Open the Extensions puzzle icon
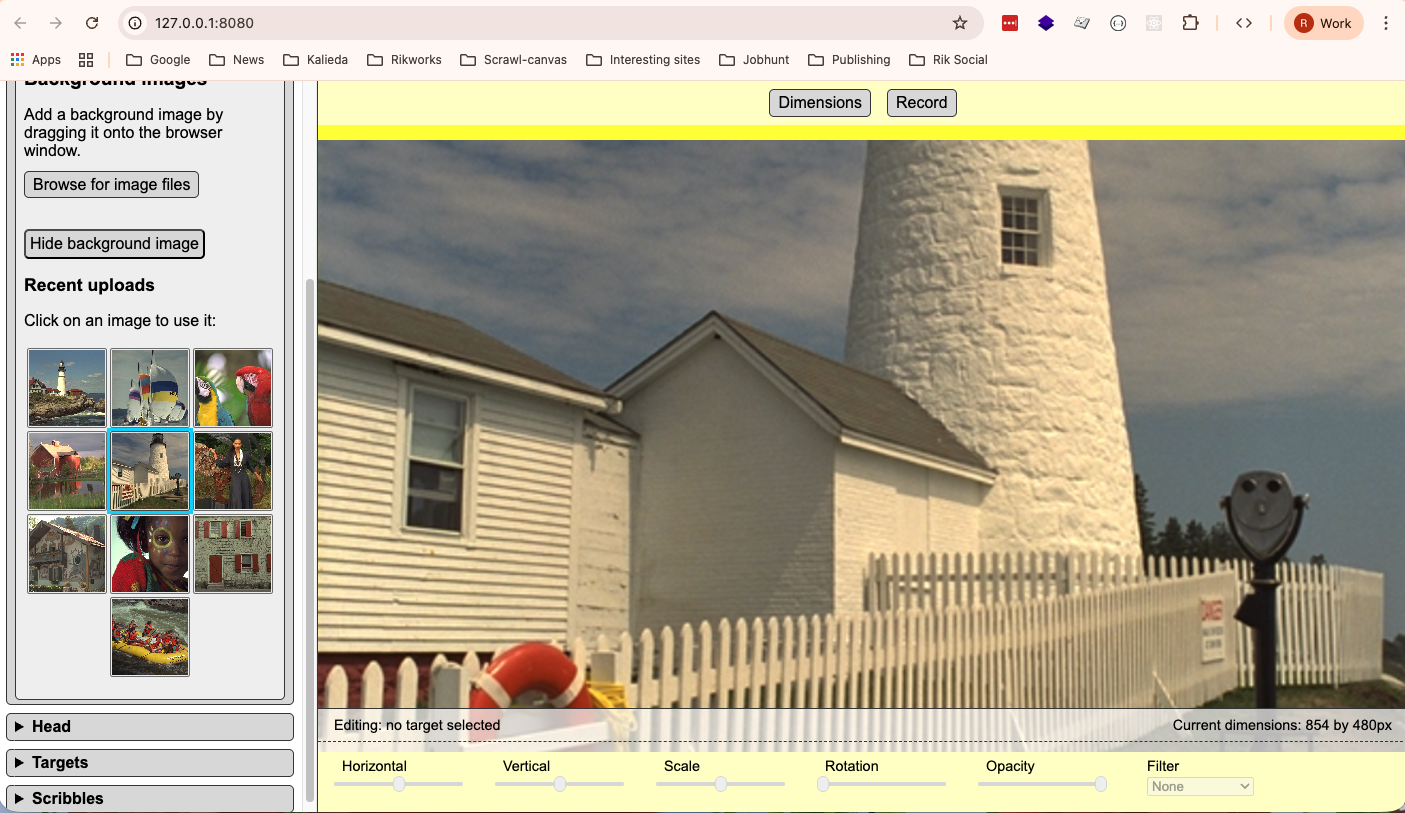The height and width of the screenshot is (813, 1405). (x=1190, y=22)
